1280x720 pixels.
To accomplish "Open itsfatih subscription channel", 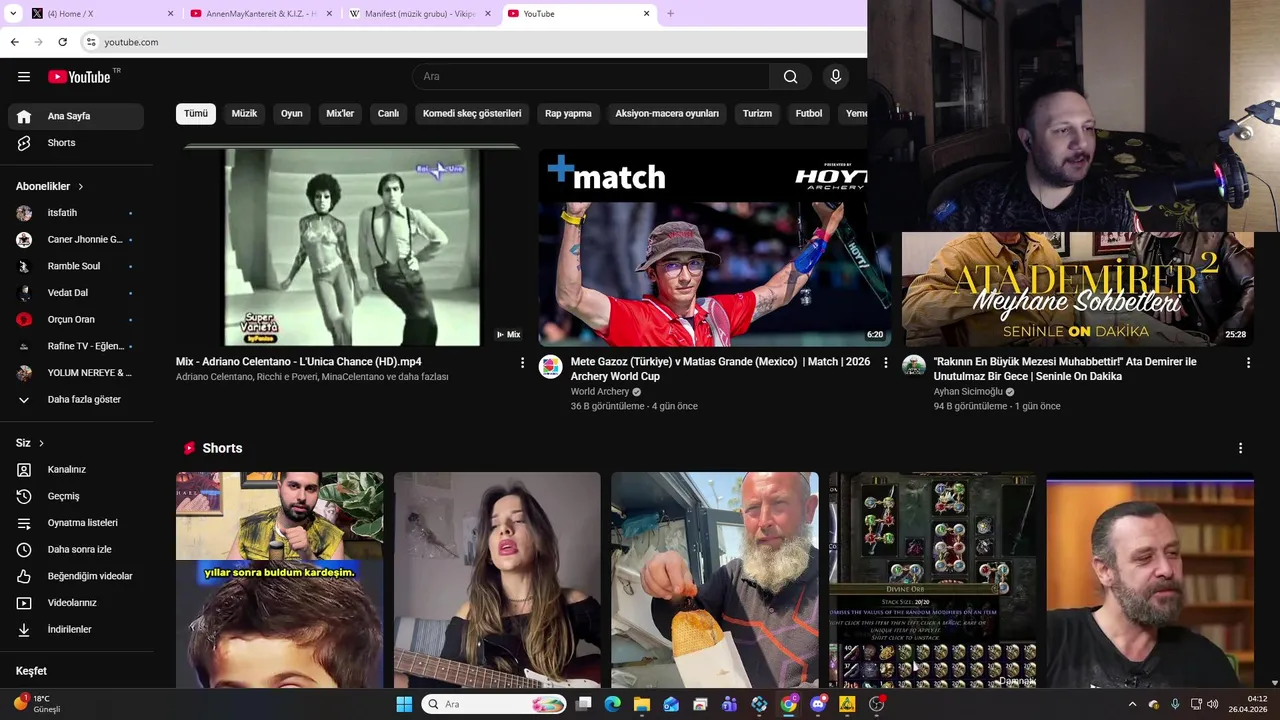I will [76, 213].
